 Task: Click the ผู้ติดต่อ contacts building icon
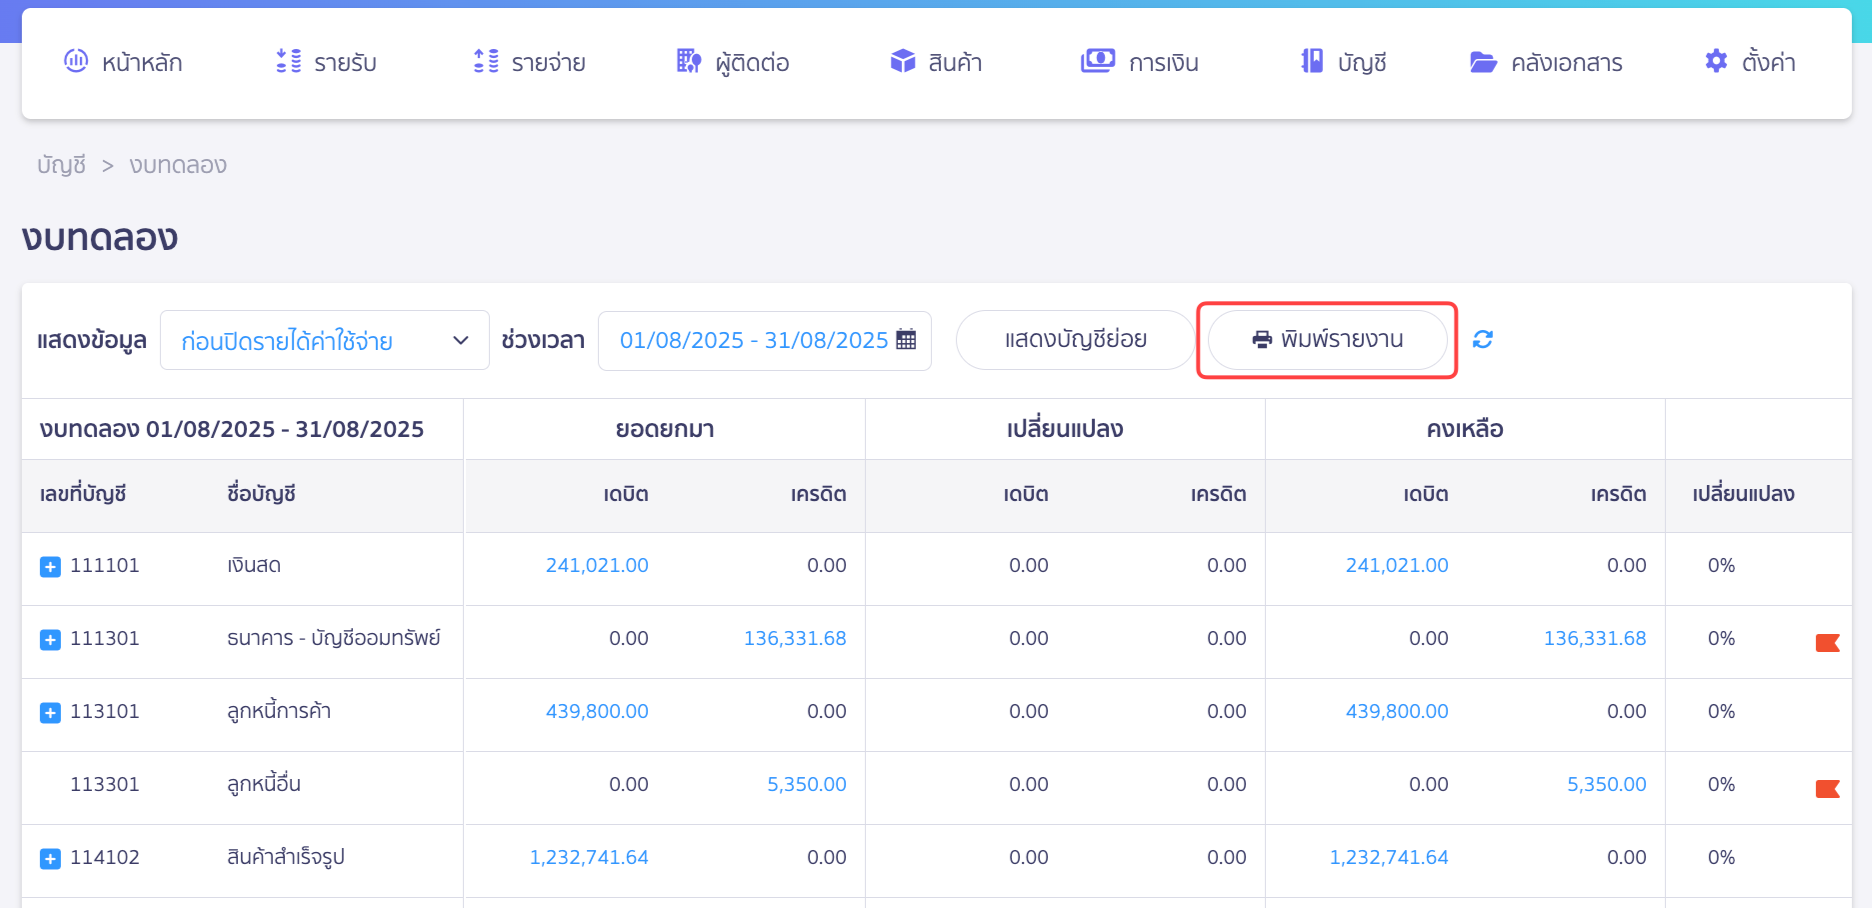point(689,61)
